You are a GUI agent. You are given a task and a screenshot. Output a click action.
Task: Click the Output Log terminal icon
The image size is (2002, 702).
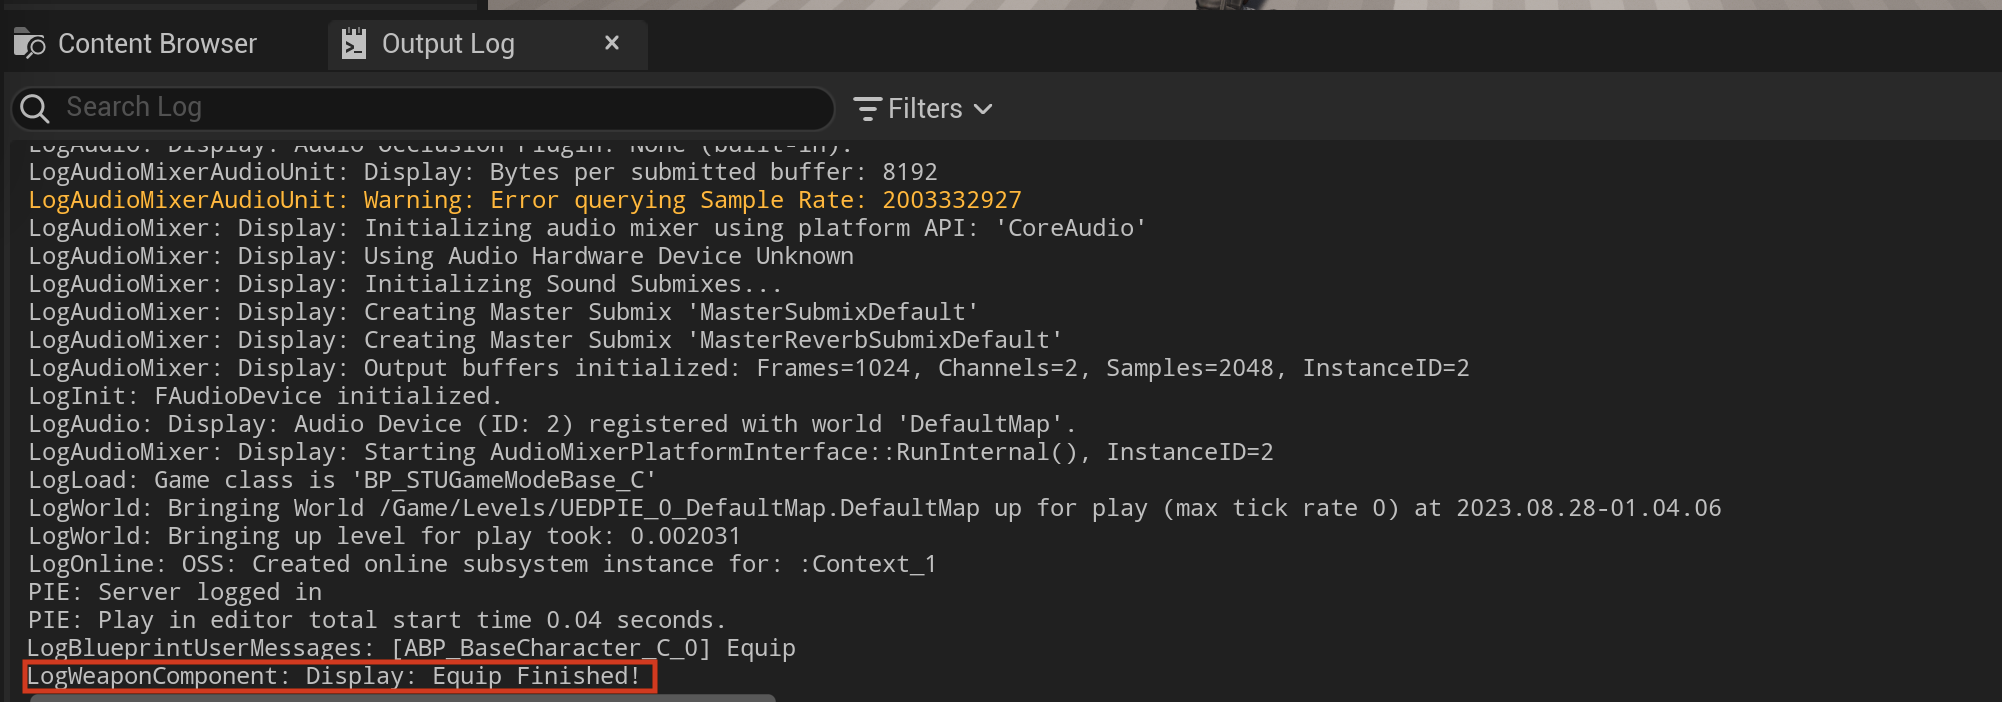pos(354,44)
